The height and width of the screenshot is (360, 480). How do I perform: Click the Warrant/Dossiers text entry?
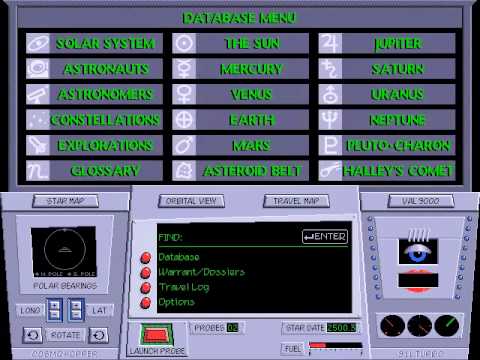click(202, 272)
